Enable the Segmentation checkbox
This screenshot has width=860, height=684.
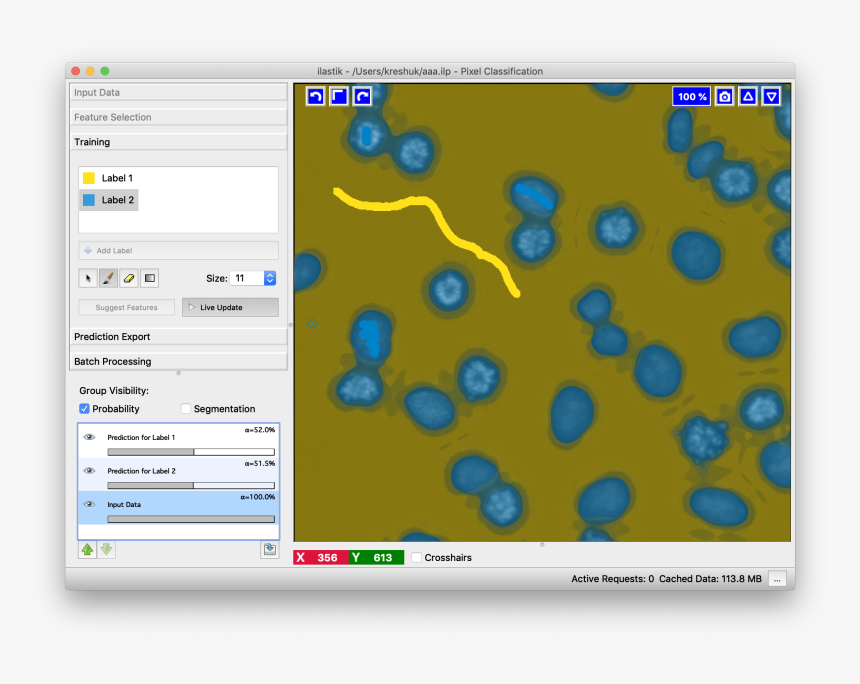186,409
